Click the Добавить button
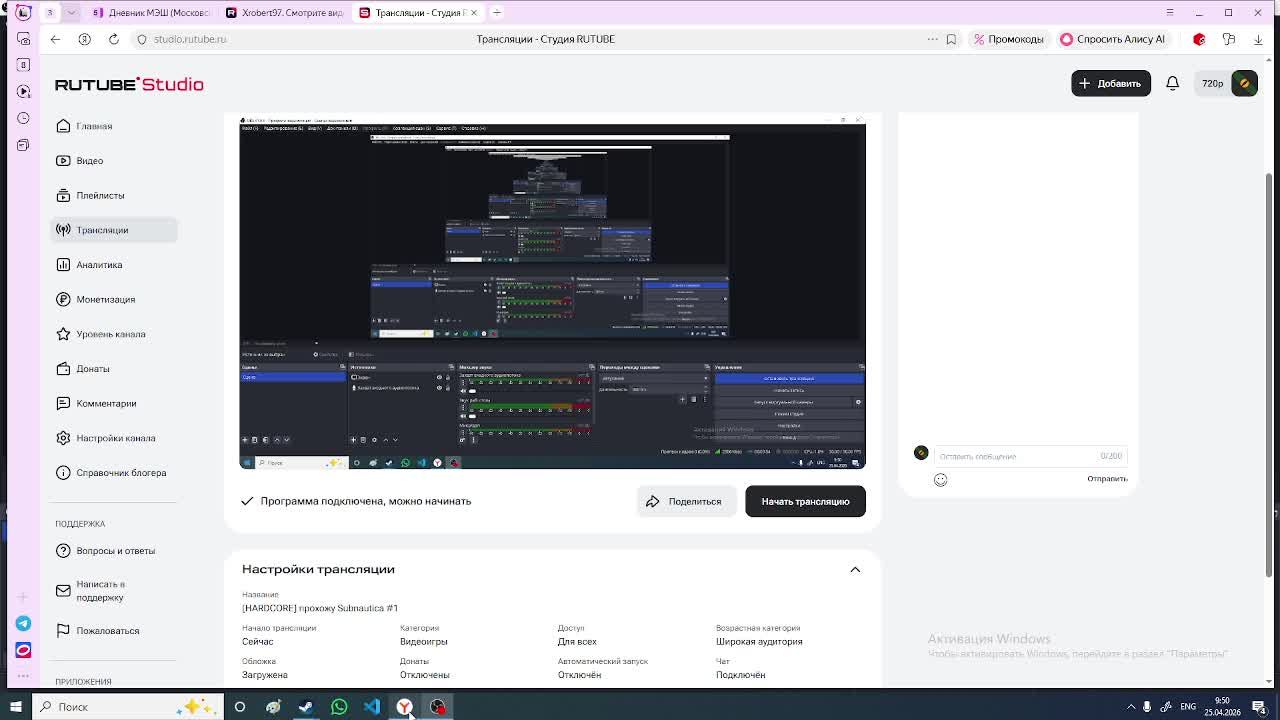 pyautogui.click(x=1110, y=83)
